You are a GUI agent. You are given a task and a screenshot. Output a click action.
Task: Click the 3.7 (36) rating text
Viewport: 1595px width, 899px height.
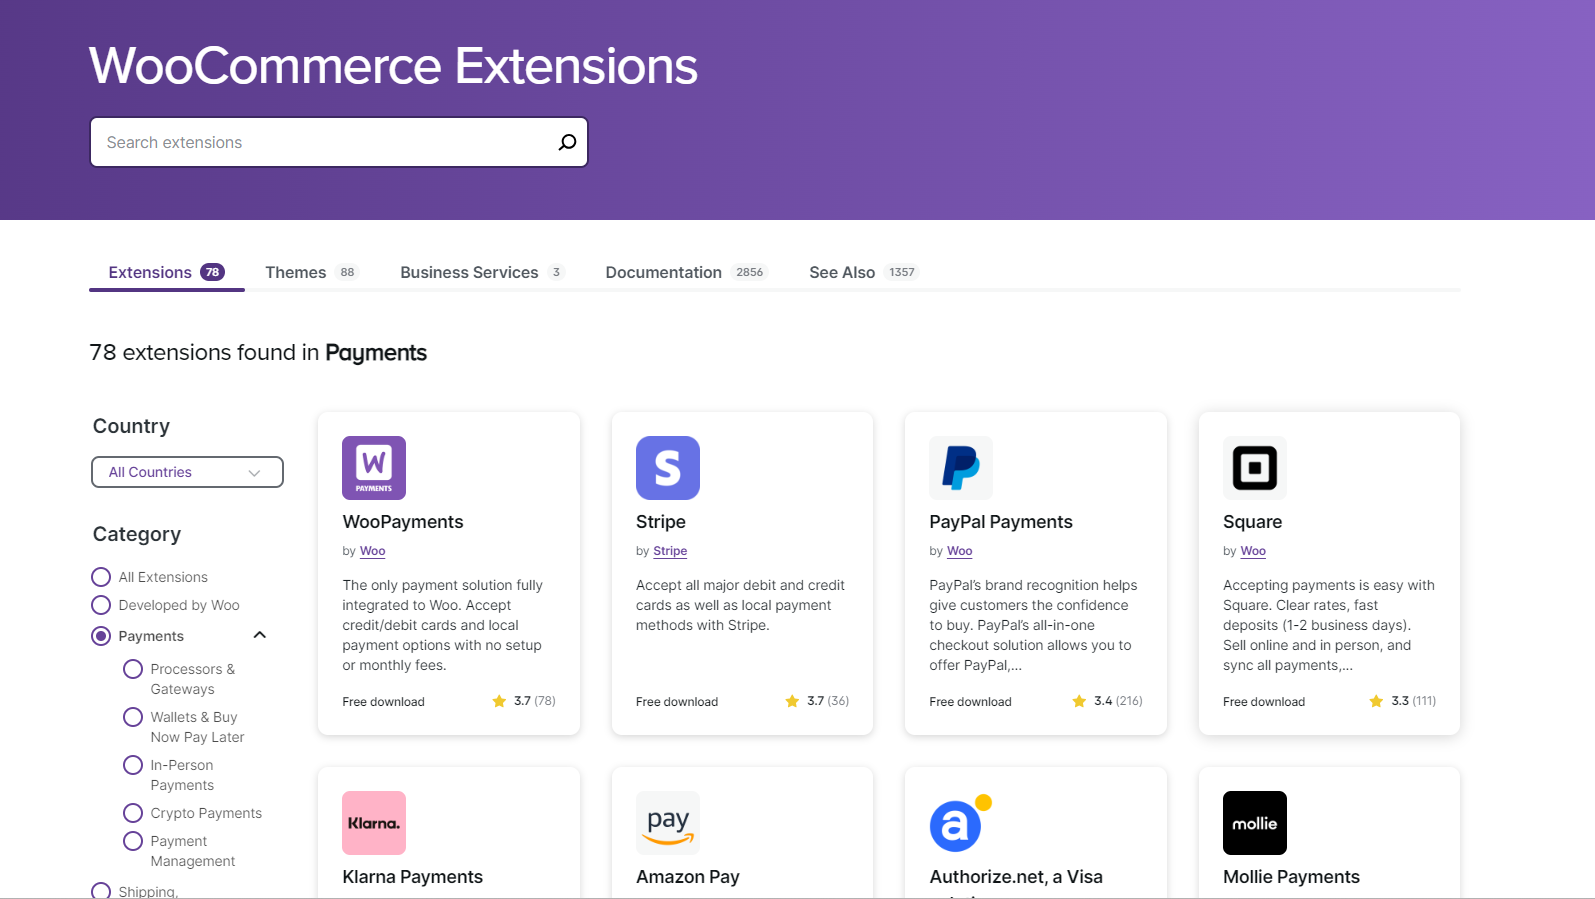pyautogui.click(x=828, y=701)
